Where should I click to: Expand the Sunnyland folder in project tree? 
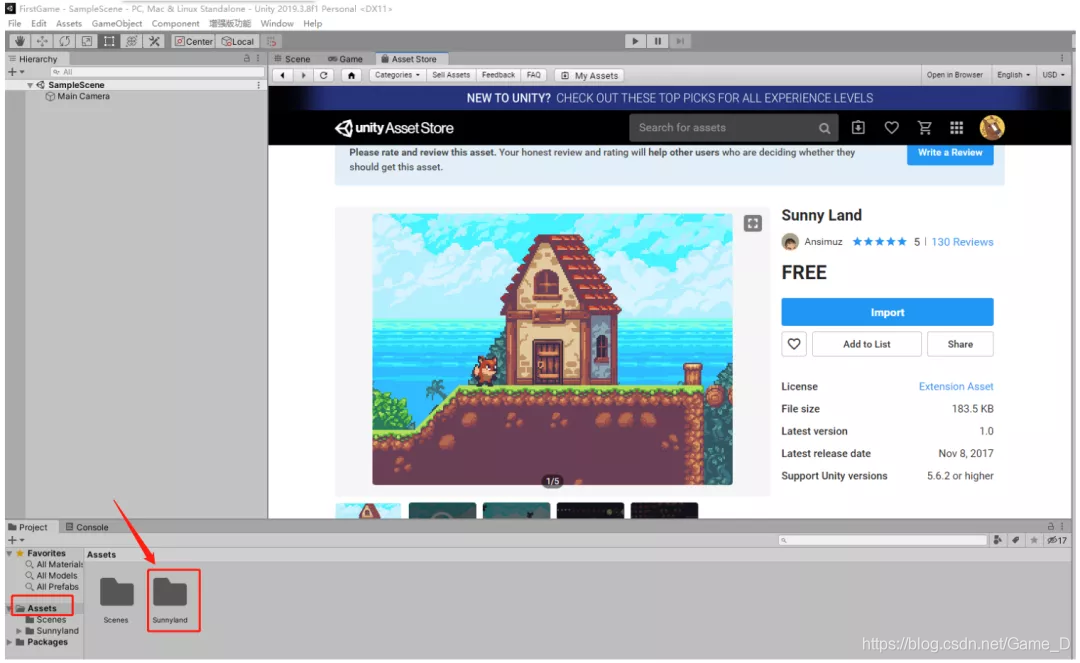[19, 632]
